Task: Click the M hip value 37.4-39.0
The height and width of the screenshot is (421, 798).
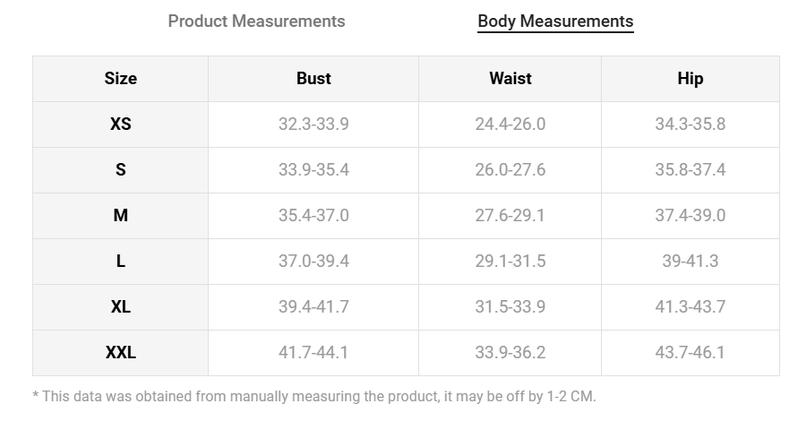Action: click(x=690, y=215)
